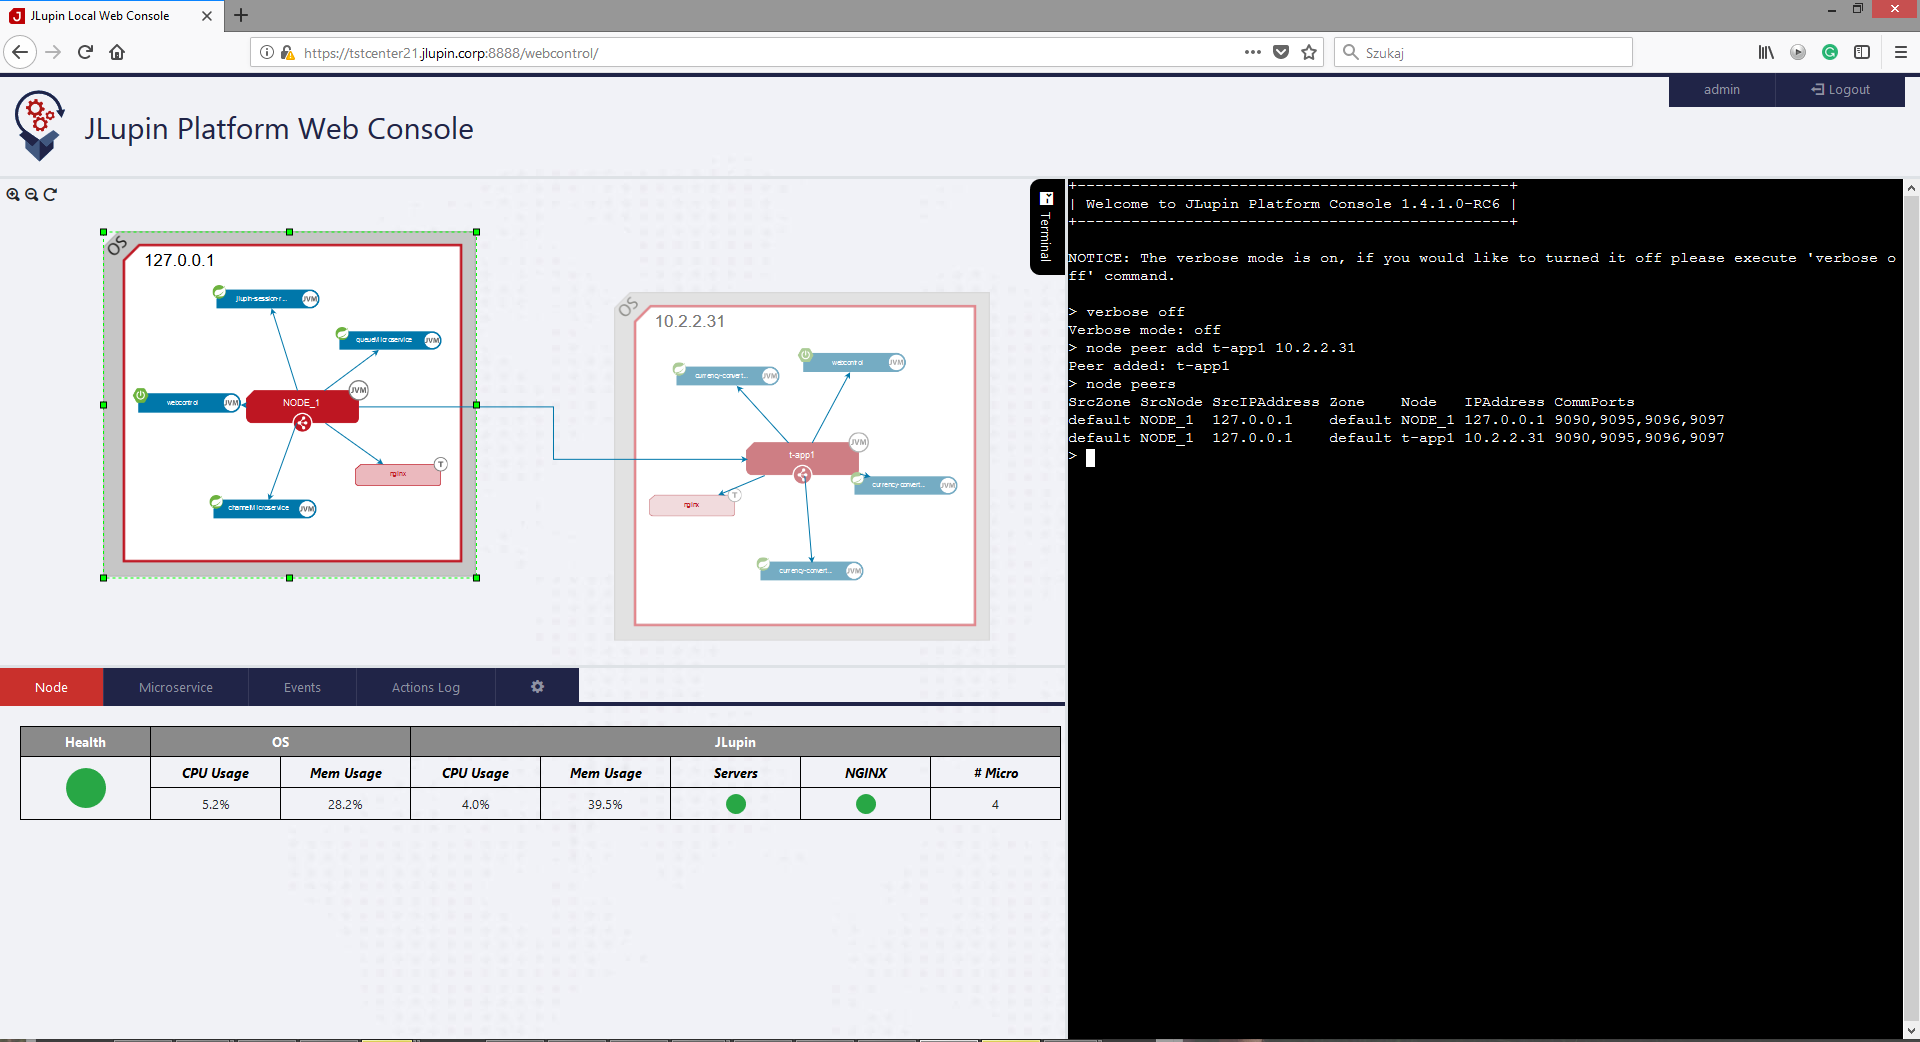Click the Logout button
The image size is (1920, 1042).
[x=1840, y=90]
